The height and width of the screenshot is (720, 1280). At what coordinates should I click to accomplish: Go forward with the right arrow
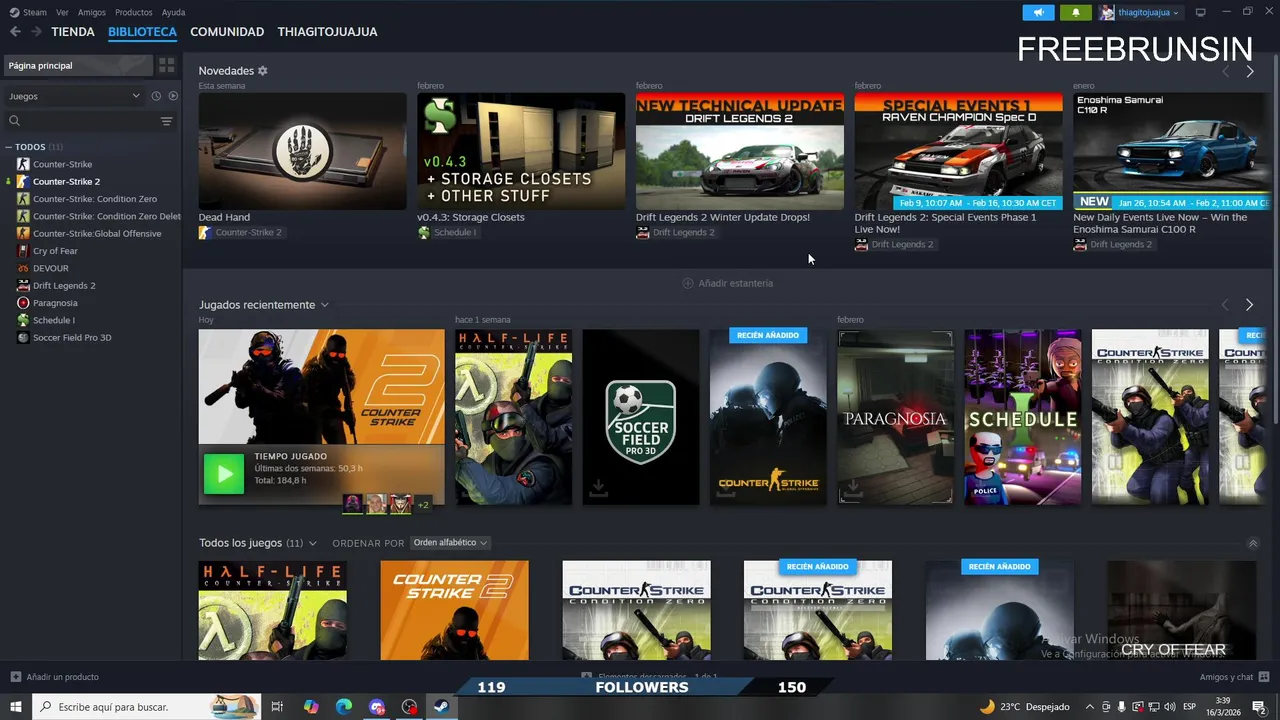pyautogui.click(x=36, y=32)
